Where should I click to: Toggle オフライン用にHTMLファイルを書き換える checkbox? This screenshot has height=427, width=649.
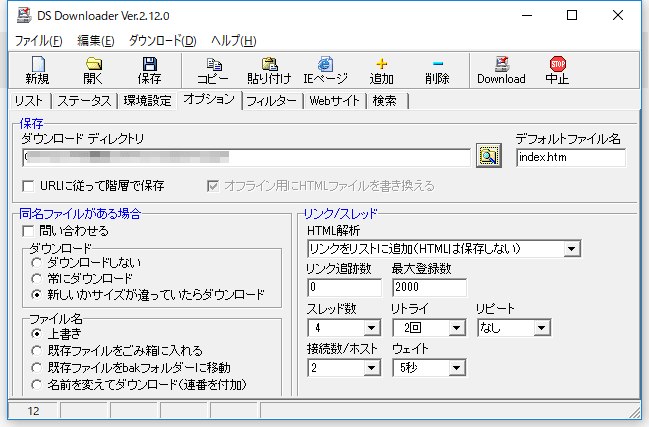213,186
